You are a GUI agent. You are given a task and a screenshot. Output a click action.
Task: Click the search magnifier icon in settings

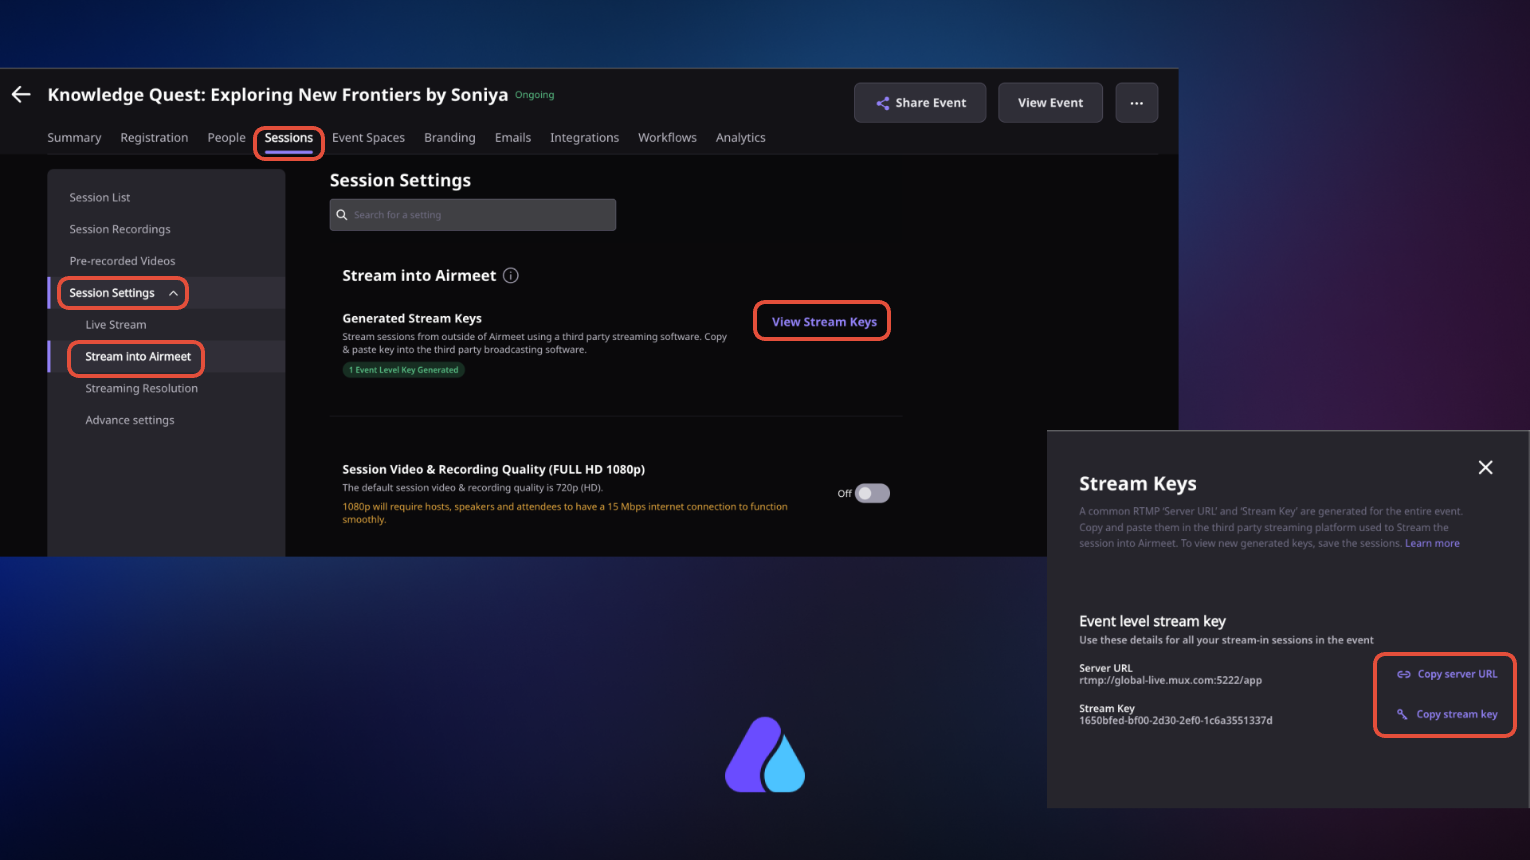tap(342, 215)
